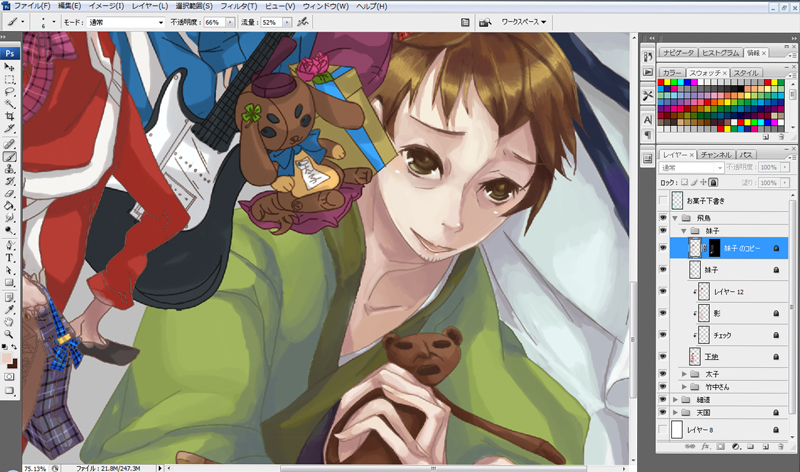Viewport: 800px width, 472px height.
Task: Switch to the チャンネル tab
Action: [716, 155]
